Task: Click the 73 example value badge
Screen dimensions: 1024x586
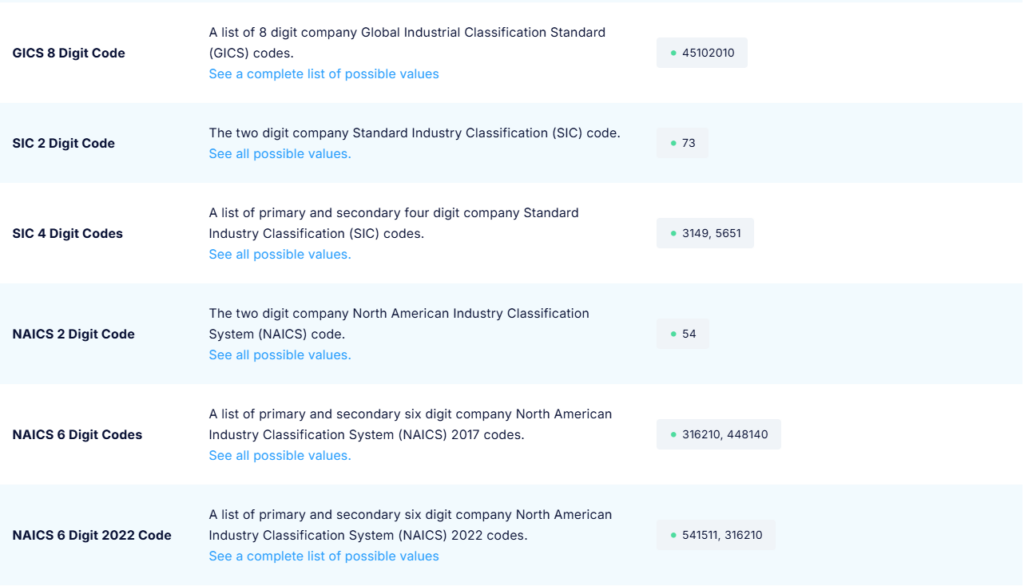Action: coord(682,143)
